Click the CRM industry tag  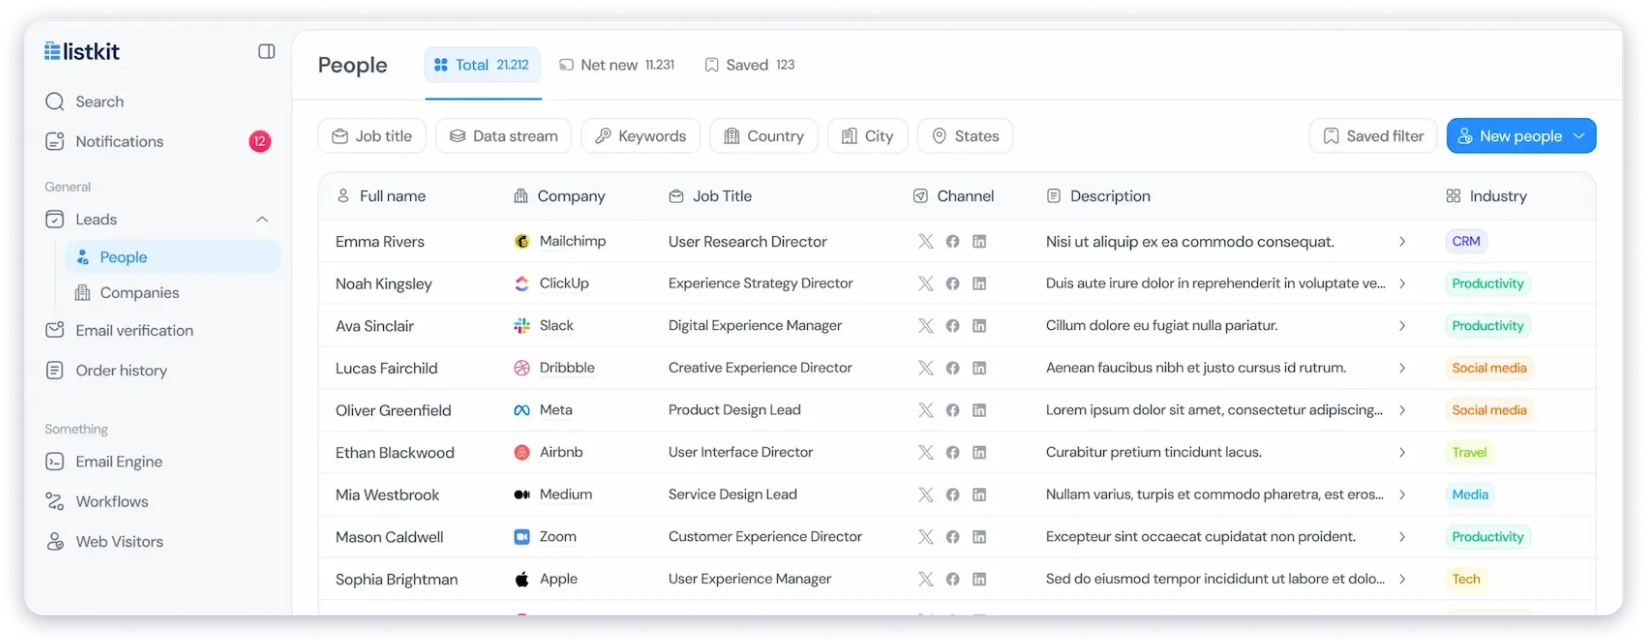(1466, 242)
